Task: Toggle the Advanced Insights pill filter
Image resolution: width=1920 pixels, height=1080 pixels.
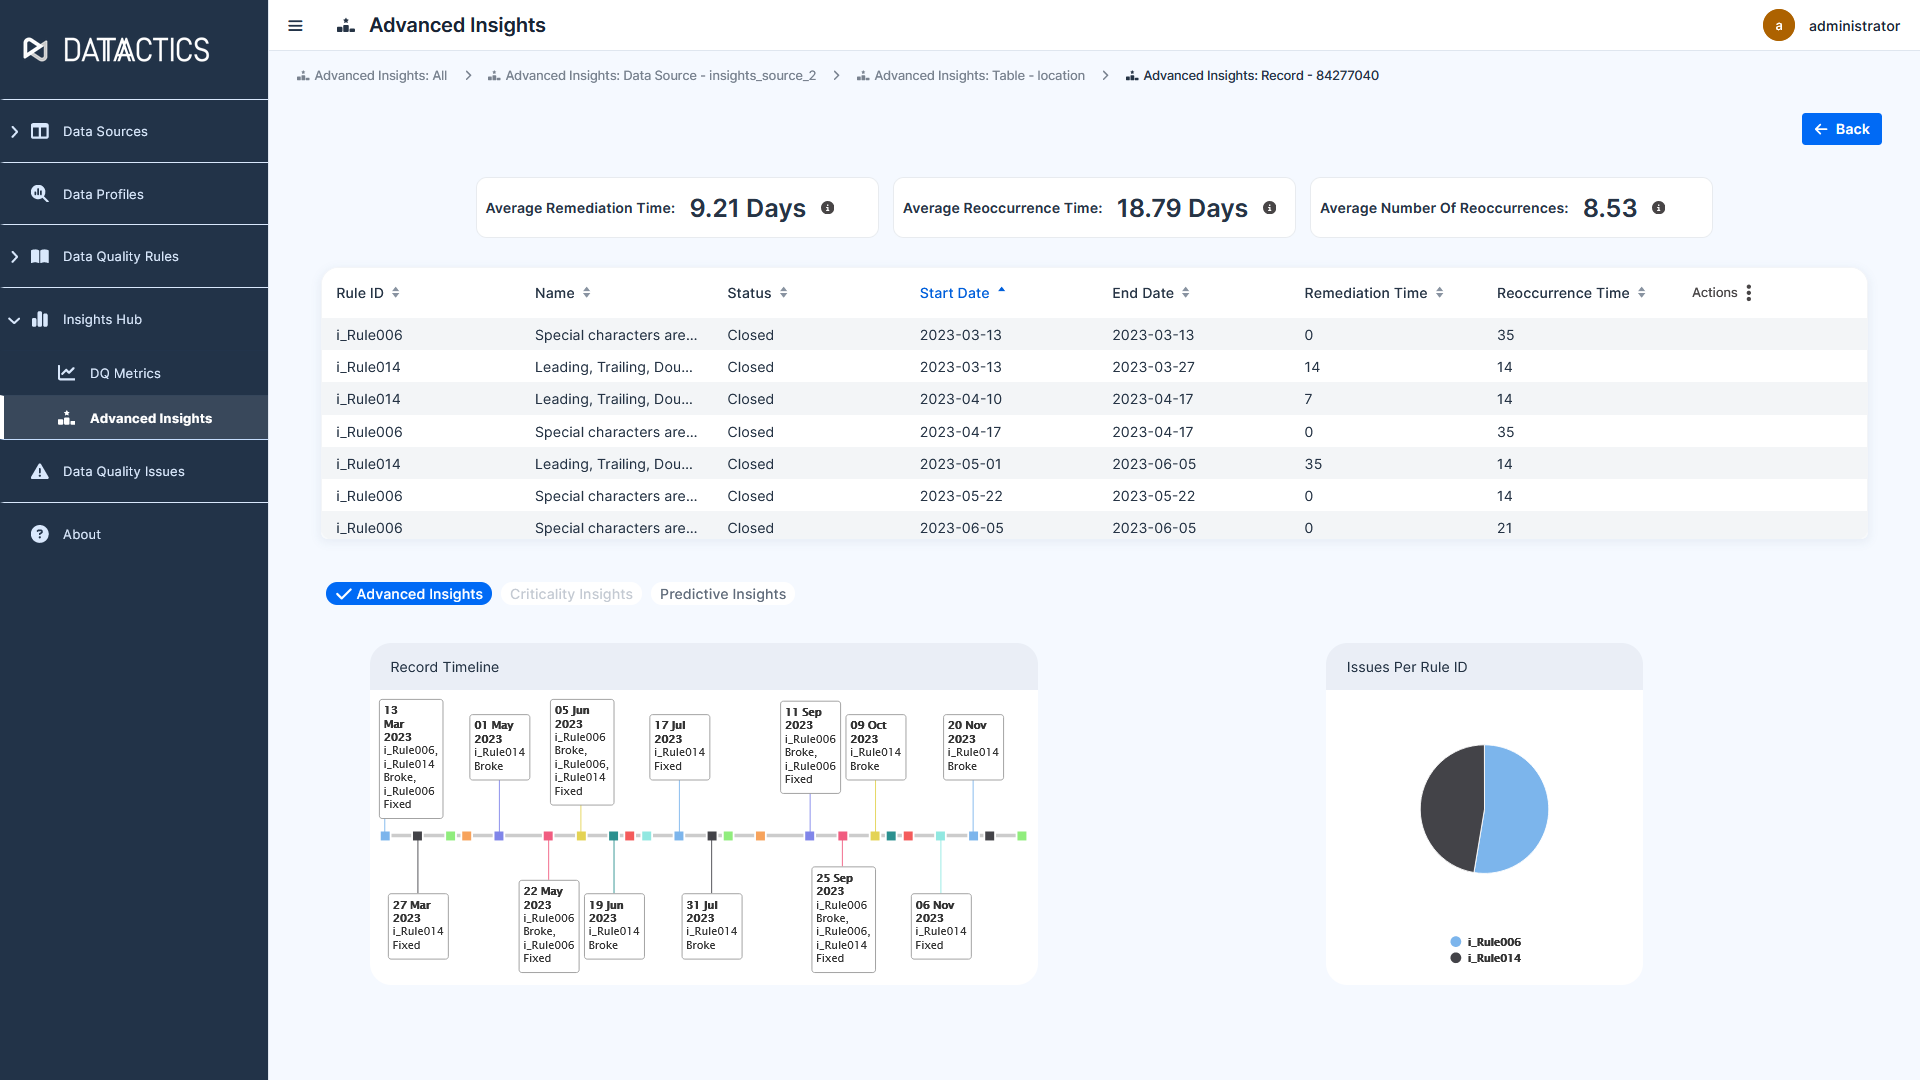Action: click(x=408, y=593)
